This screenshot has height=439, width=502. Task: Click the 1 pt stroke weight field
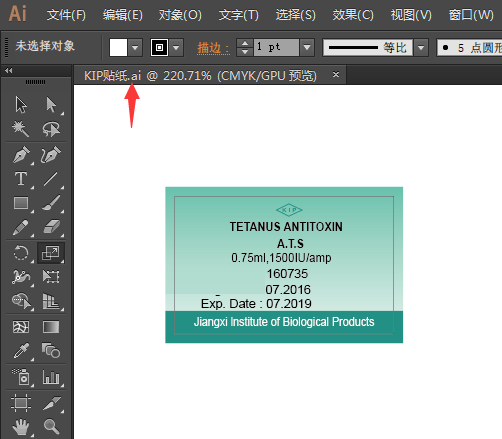(x=276, y=47)
